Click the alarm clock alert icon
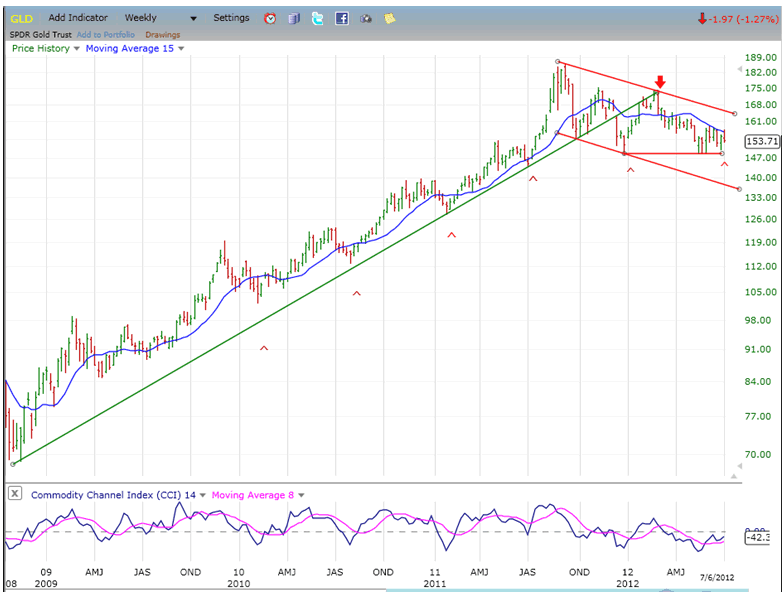The image size is (783, 603). tap(270, 18)
